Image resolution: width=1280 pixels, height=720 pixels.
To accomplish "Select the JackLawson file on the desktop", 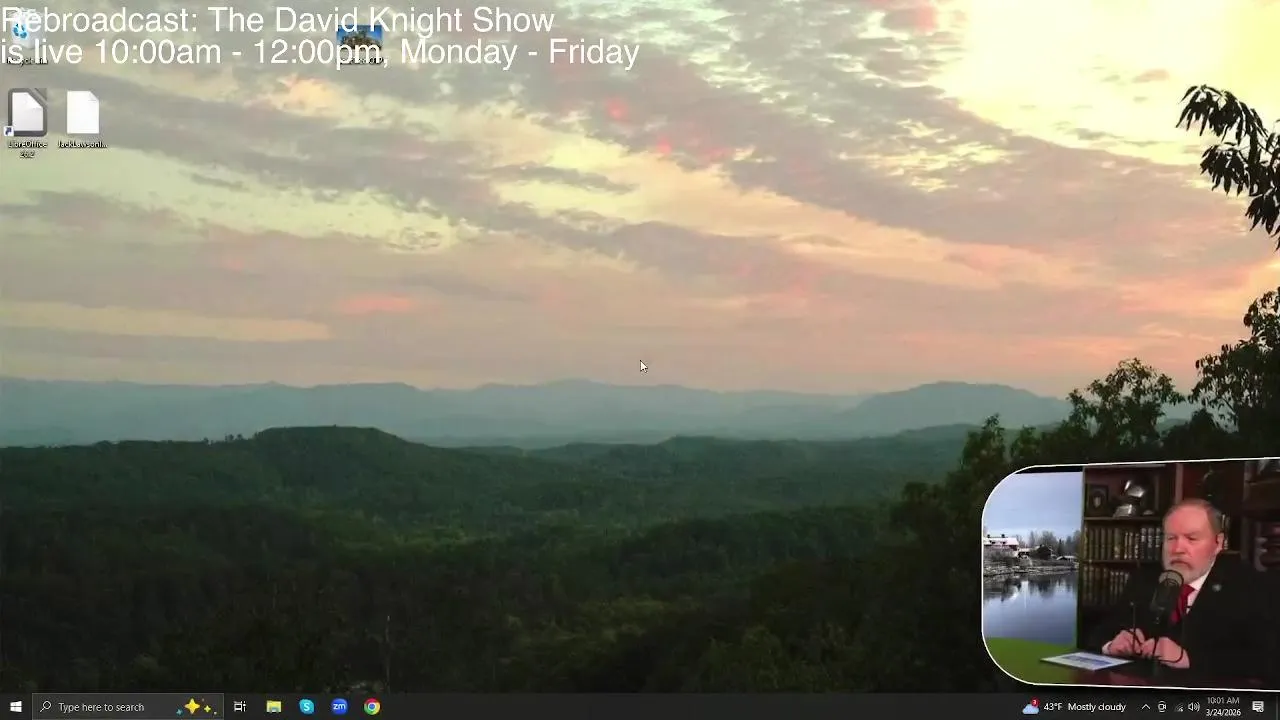I will [x=83, y=120].
